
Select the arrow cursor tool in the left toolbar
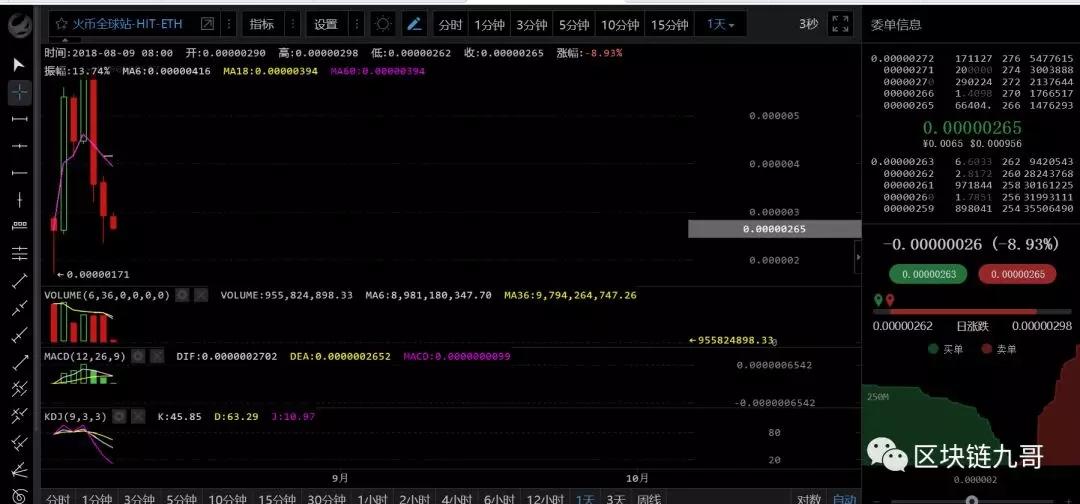pos(19,65)
